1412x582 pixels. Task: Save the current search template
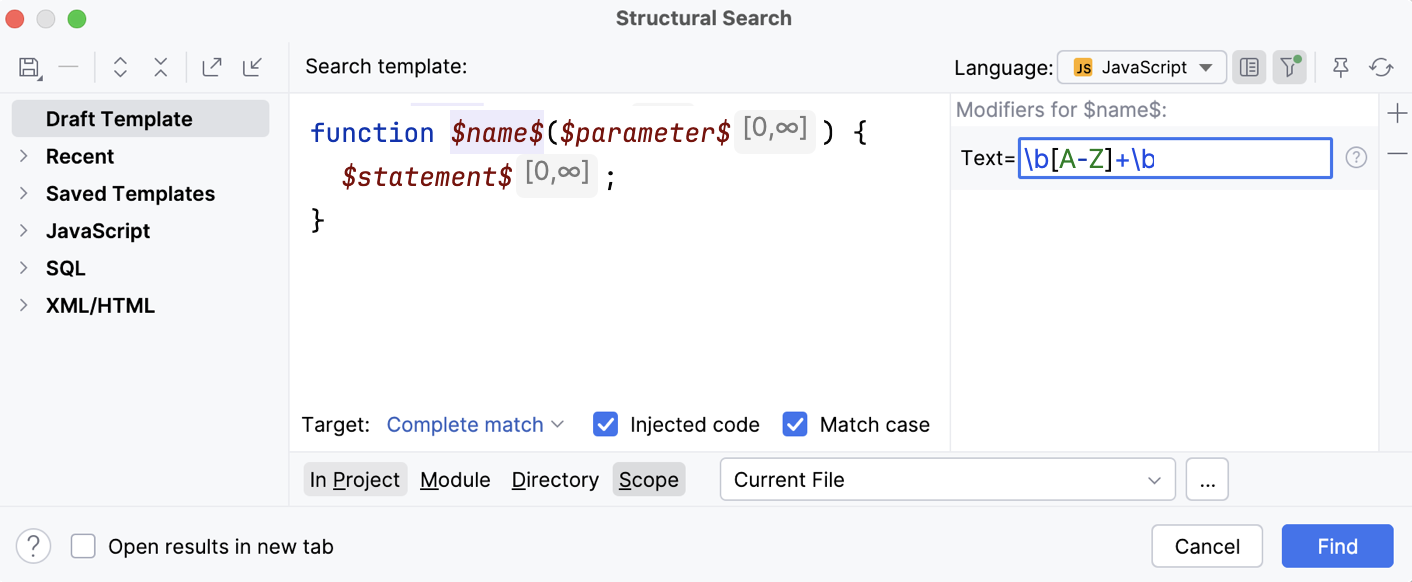(x=29, y=67)
